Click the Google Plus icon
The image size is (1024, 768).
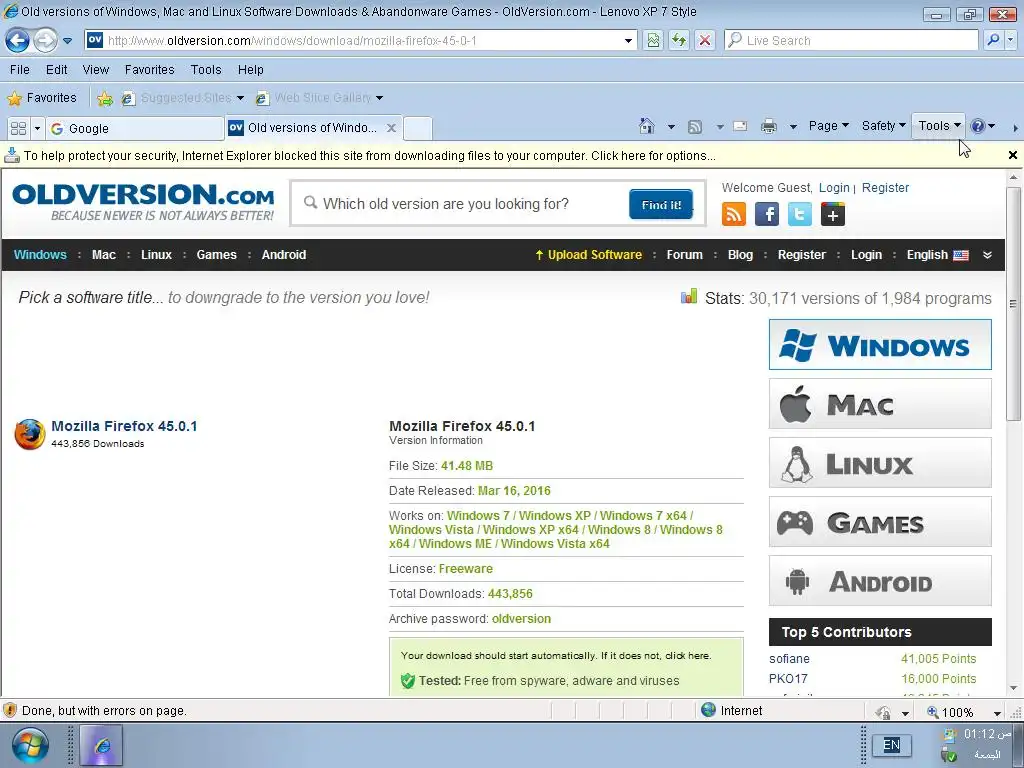pyautogui.click(x=833, y=214)
